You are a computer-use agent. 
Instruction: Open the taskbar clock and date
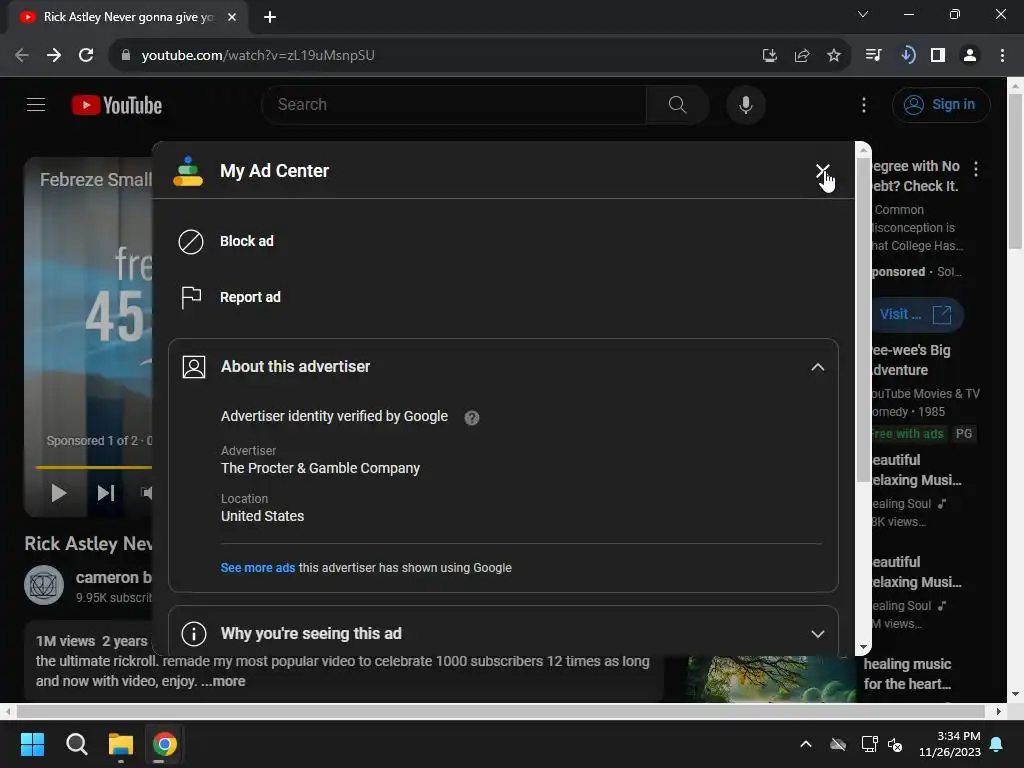[950, 744]
